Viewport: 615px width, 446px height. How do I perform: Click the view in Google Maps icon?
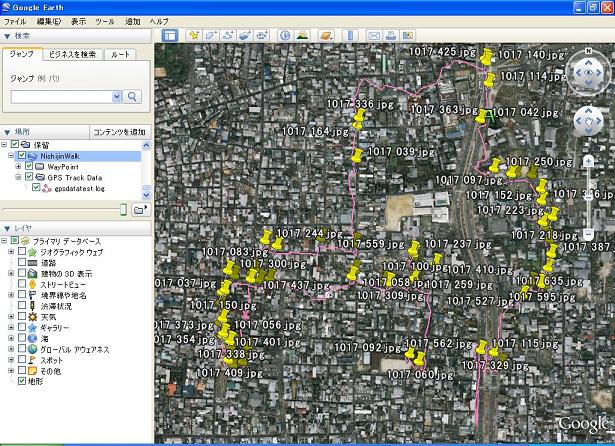tap(408, 36)
